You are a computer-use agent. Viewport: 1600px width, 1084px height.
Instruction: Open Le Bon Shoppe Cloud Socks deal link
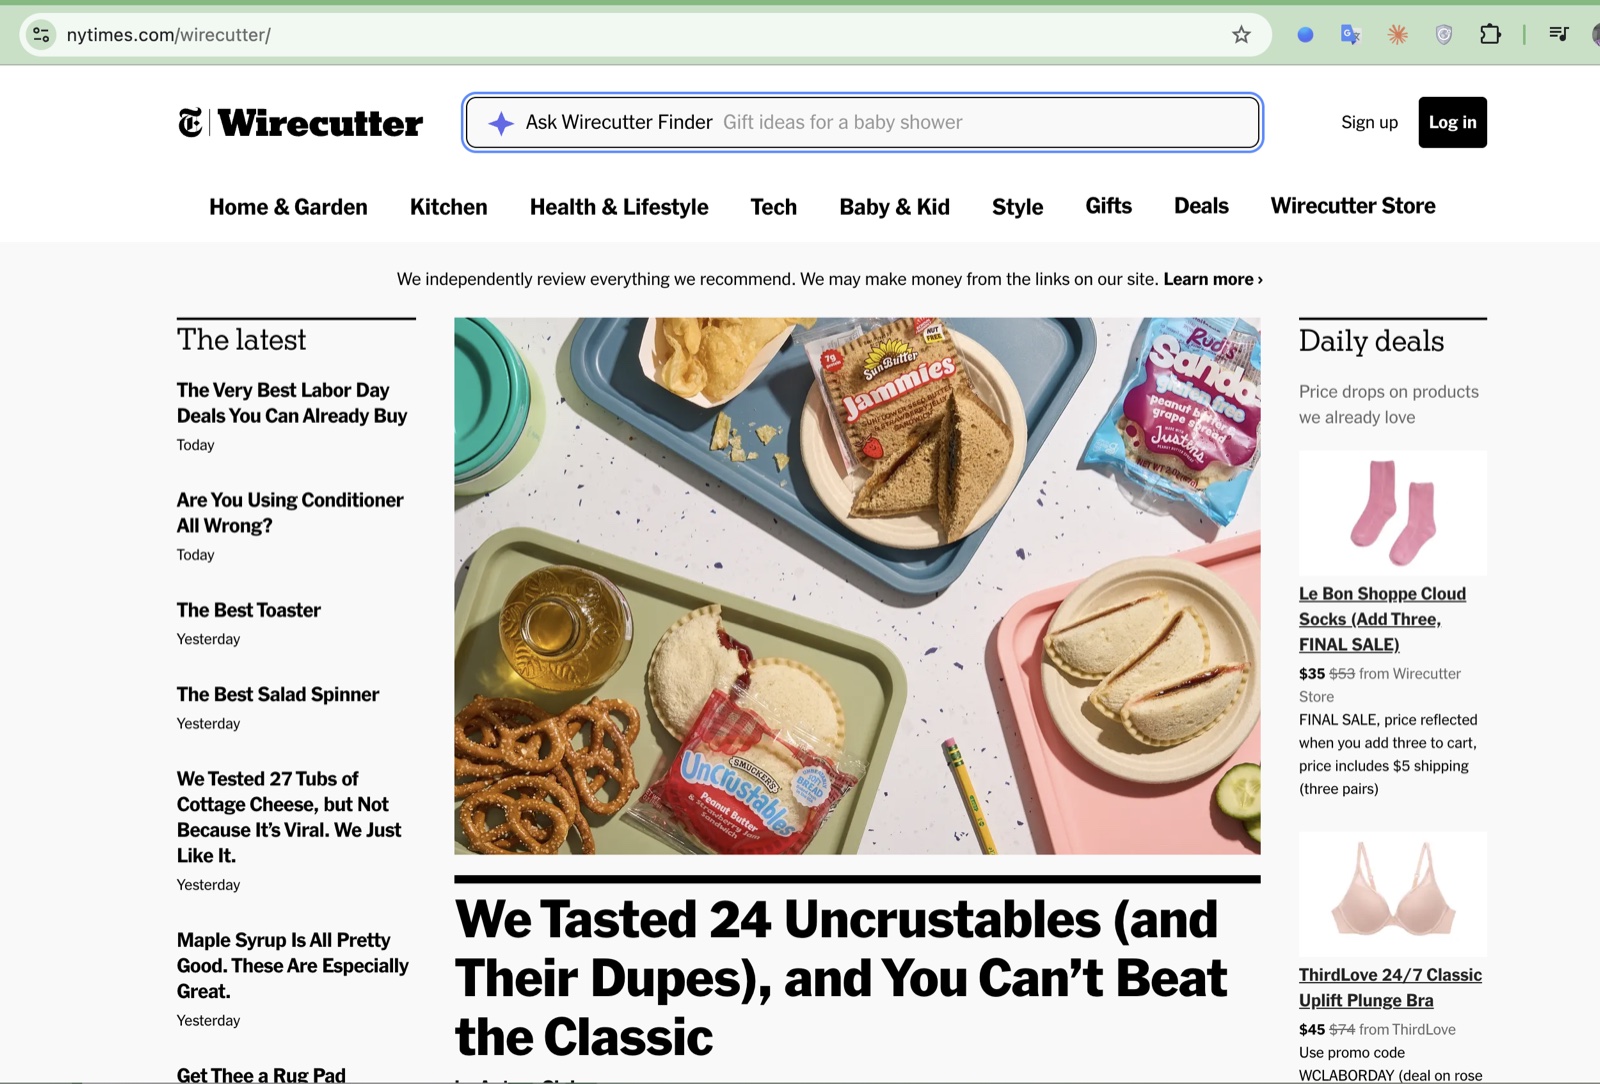(1382, 619)
